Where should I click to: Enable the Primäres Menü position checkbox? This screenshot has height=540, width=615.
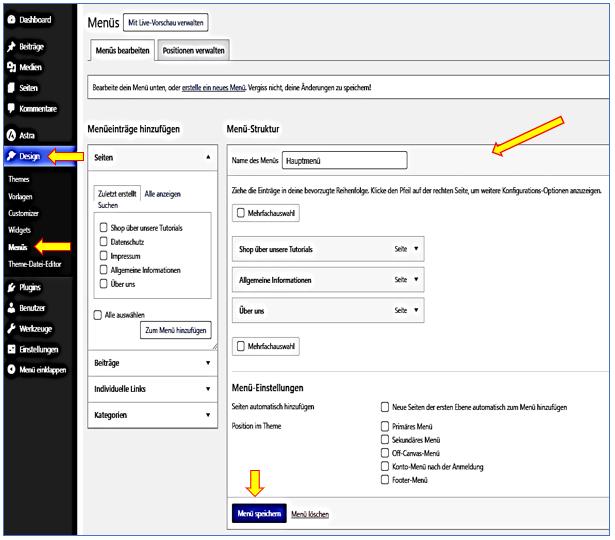[386, 425]
